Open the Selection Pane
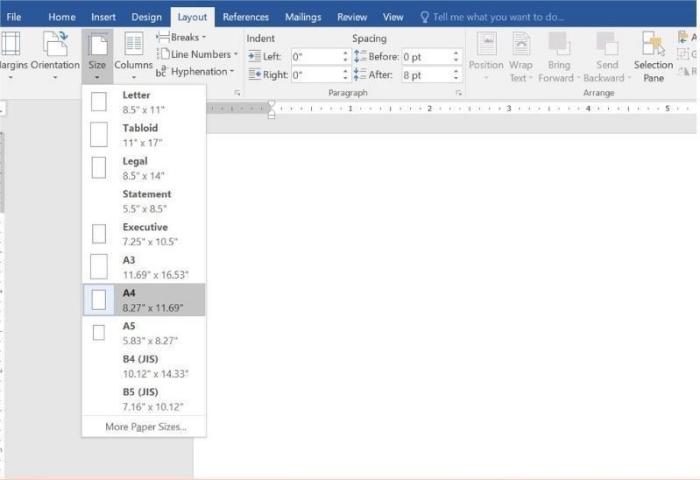Viewport: 700px width, 480px height. [x=653, y=54]
